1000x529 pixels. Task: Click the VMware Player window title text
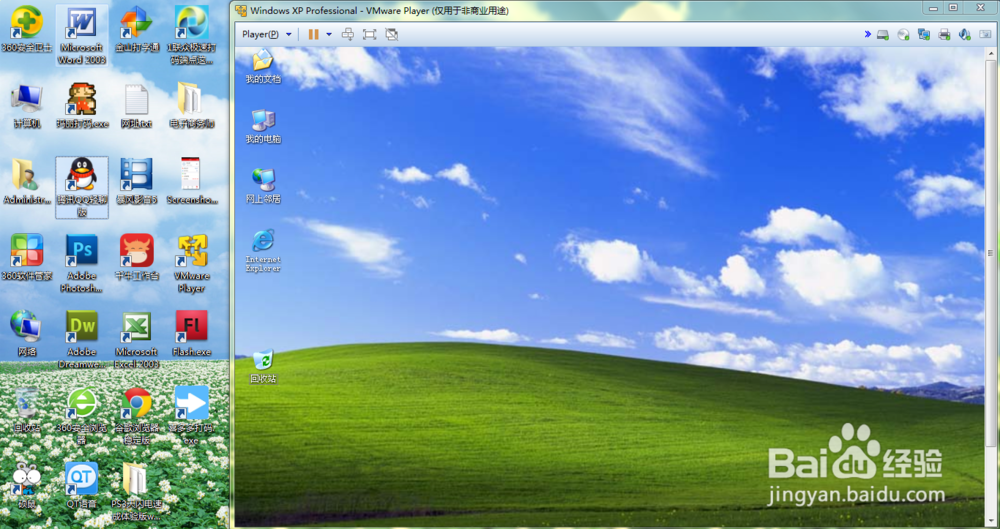click(379, 10)
